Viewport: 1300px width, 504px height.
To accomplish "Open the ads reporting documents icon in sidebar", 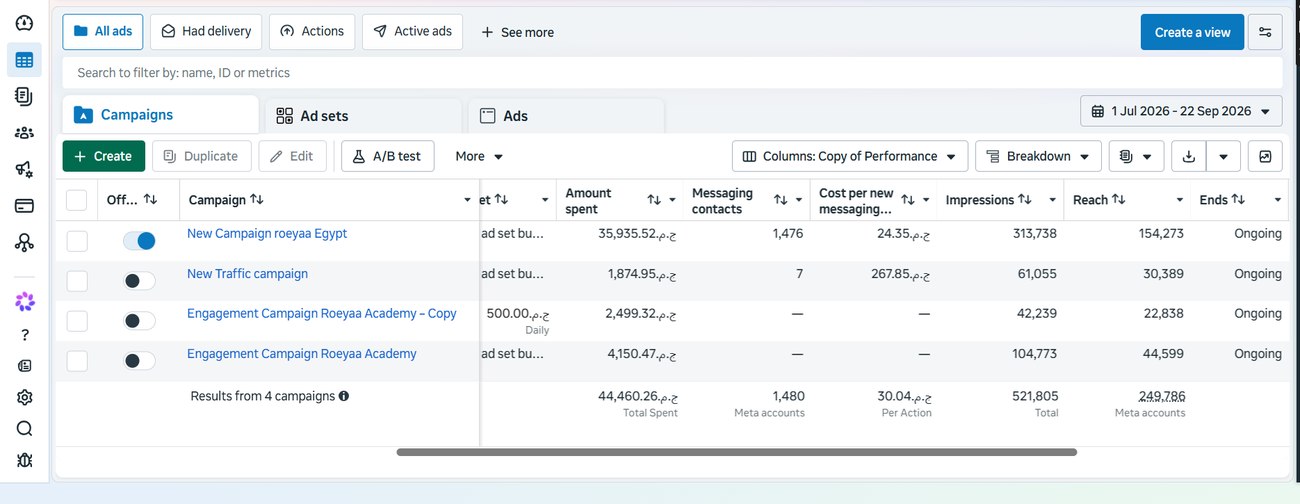I will click(x=24, y=96).
